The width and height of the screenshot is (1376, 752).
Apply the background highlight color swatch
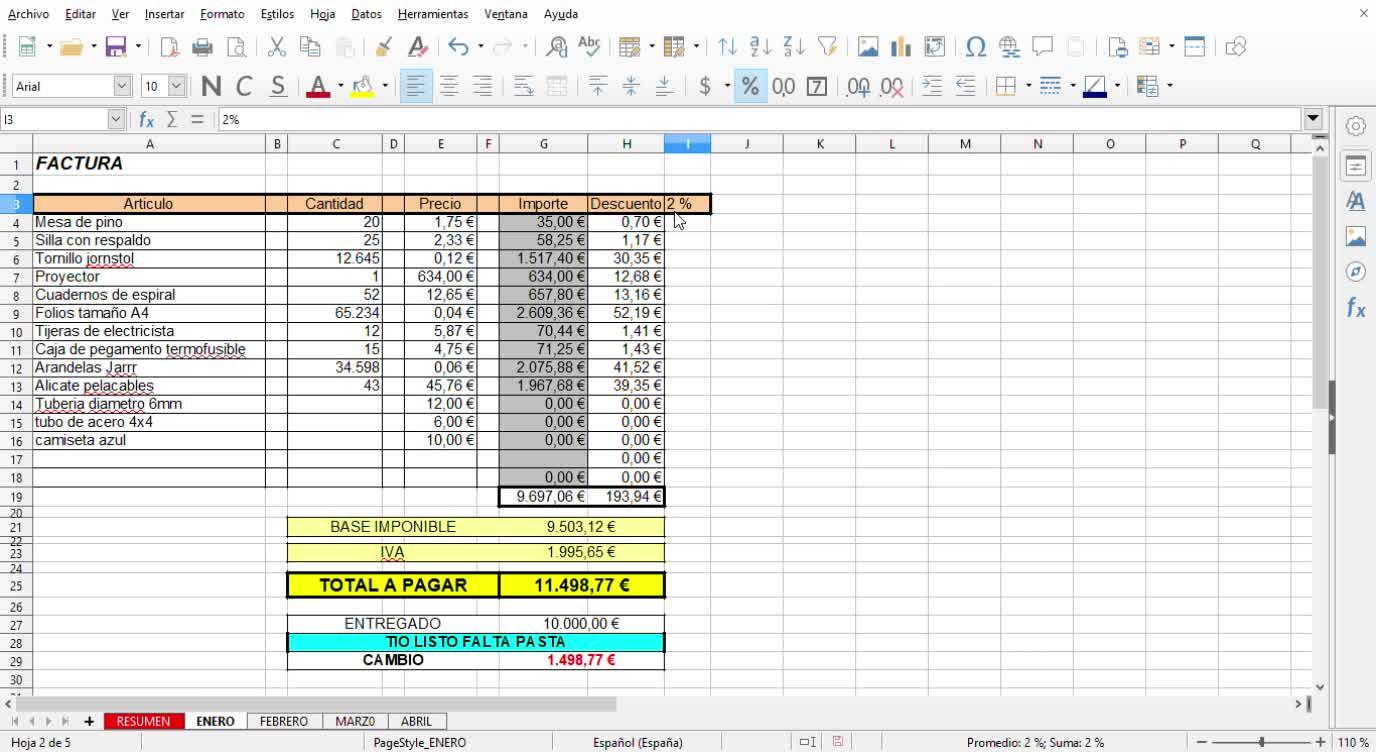[363, 86]
